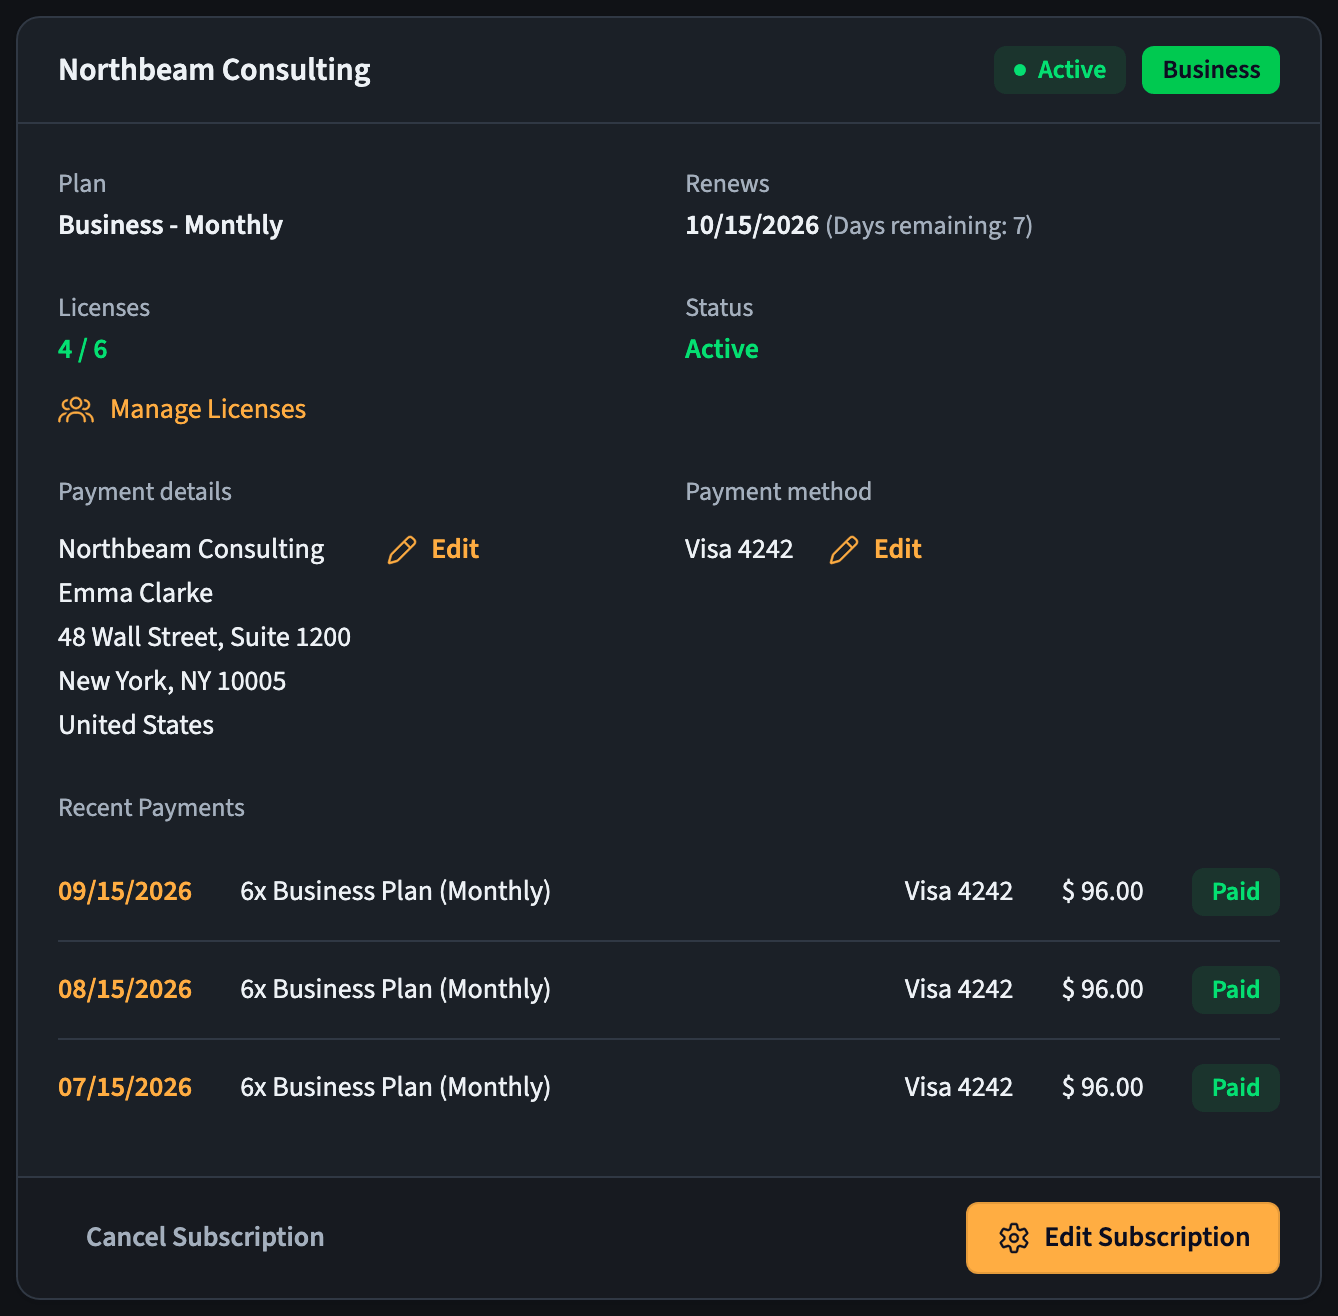Click 'Visa 4242' under Payment method
1338x1316 pixels.
(739, 549)
